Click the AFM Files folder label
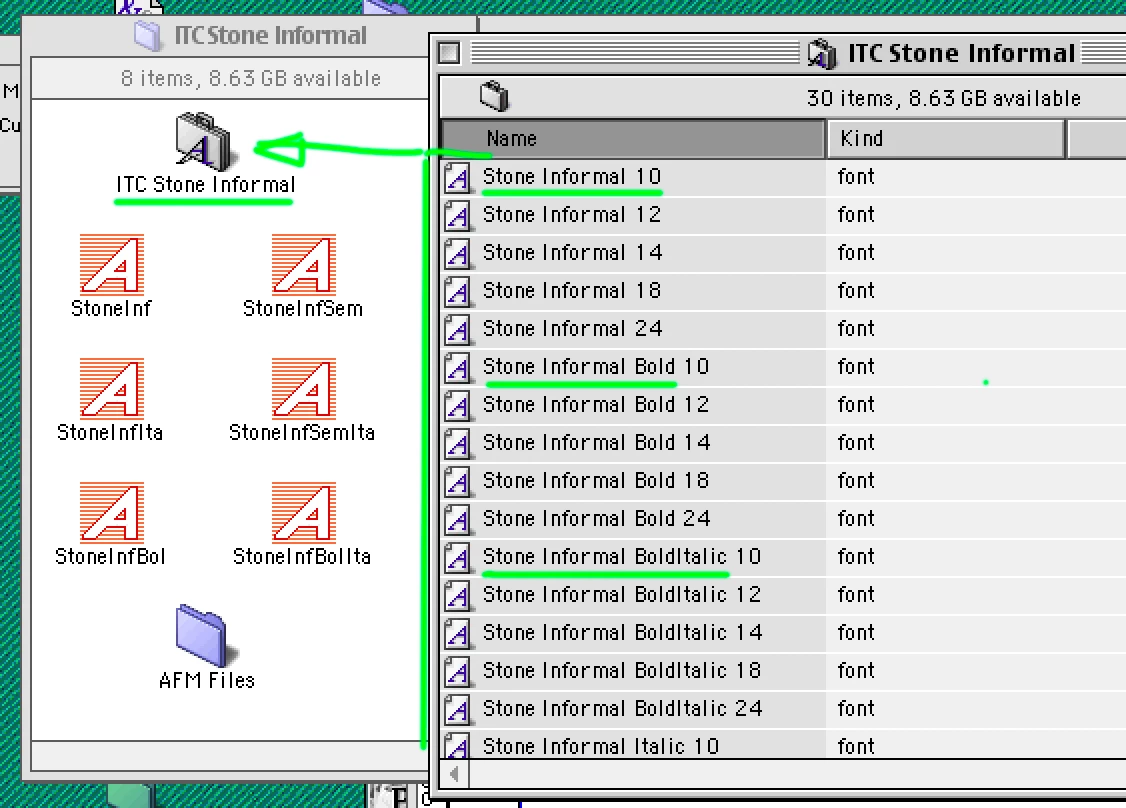Screen dimensions: 1126x808 click(x=207, y=681)
